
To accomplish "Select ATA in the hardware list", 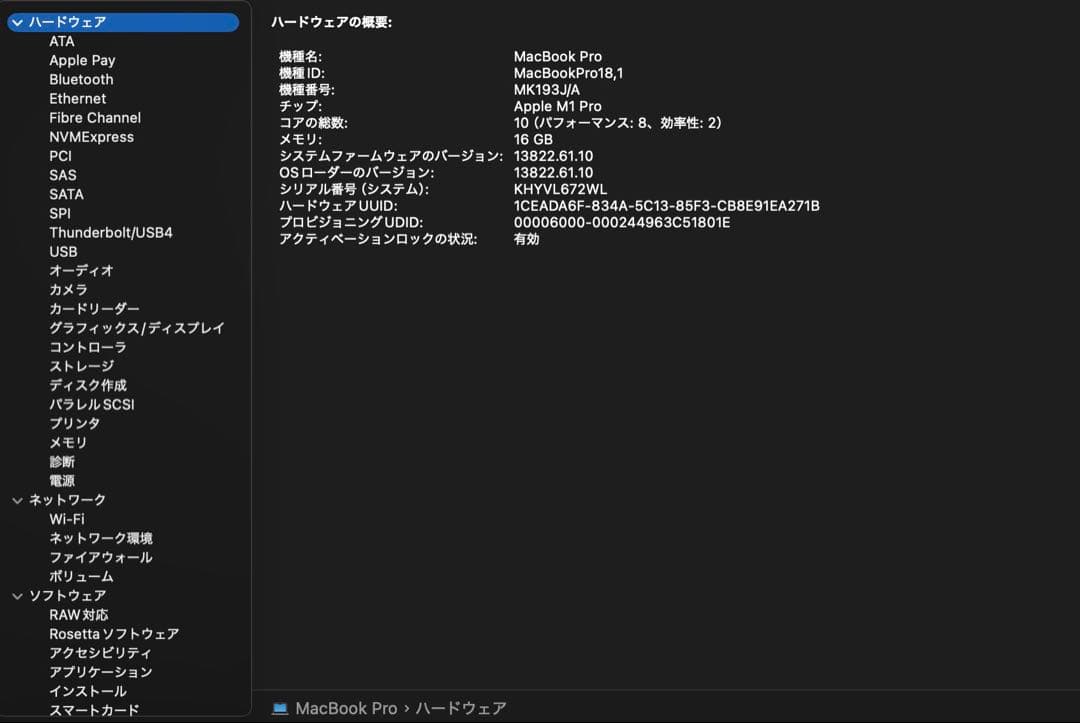I will tap(62, 41).
